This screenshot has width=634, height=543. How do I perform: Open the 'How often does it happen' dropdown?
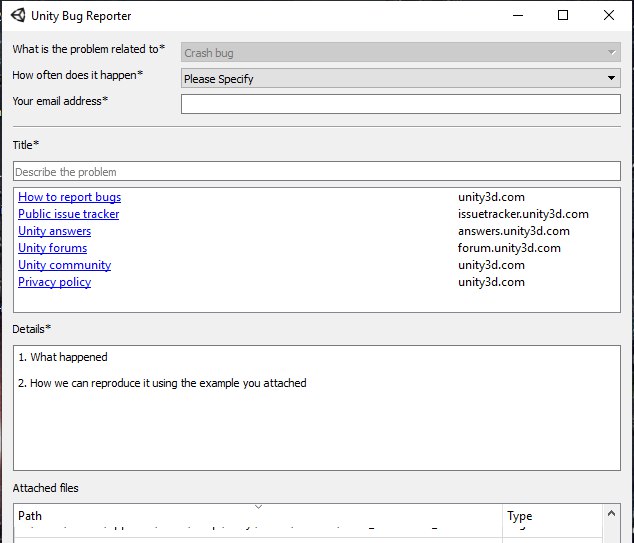tap(401, 78)
